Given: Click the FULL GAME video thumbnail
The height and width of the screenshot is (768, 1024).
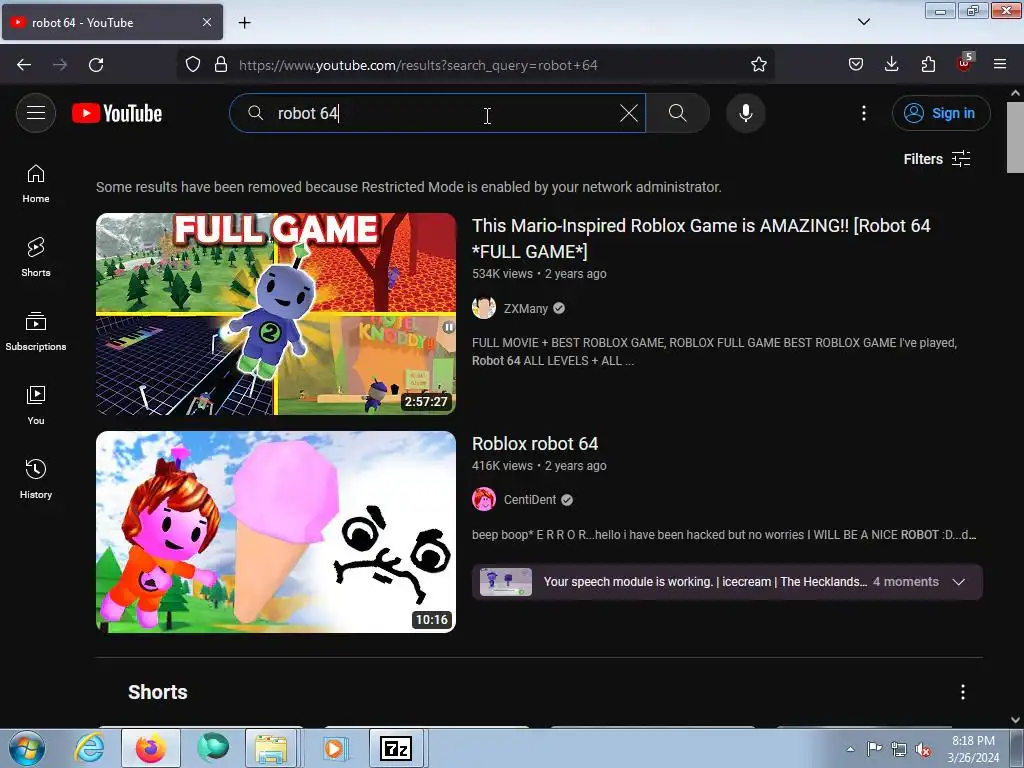Looking at the screenshot, I should [276, 313].
